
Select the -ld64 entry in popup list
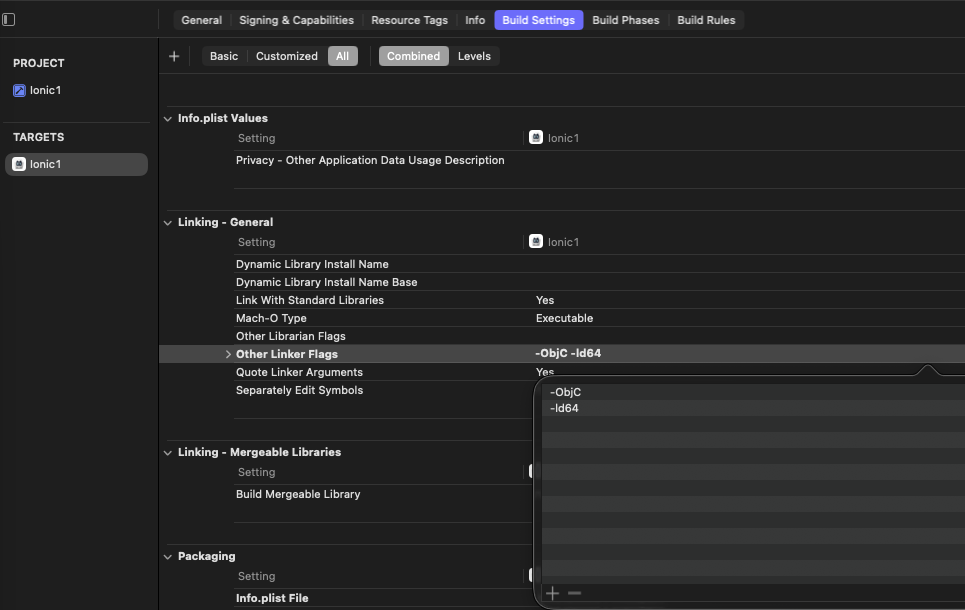(565, 408)
